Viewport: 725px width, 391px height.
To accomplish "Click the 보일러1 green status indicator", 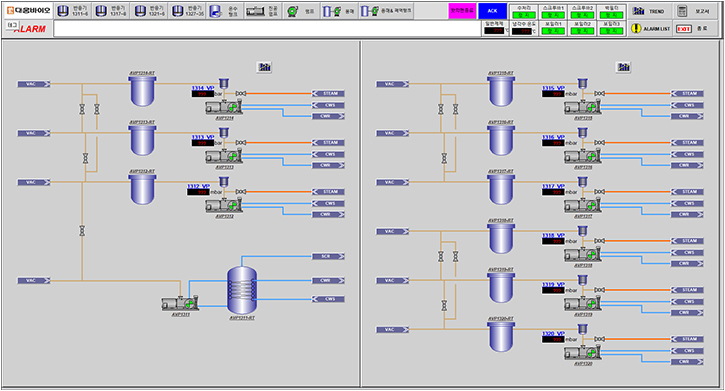I will pos(553,31).
